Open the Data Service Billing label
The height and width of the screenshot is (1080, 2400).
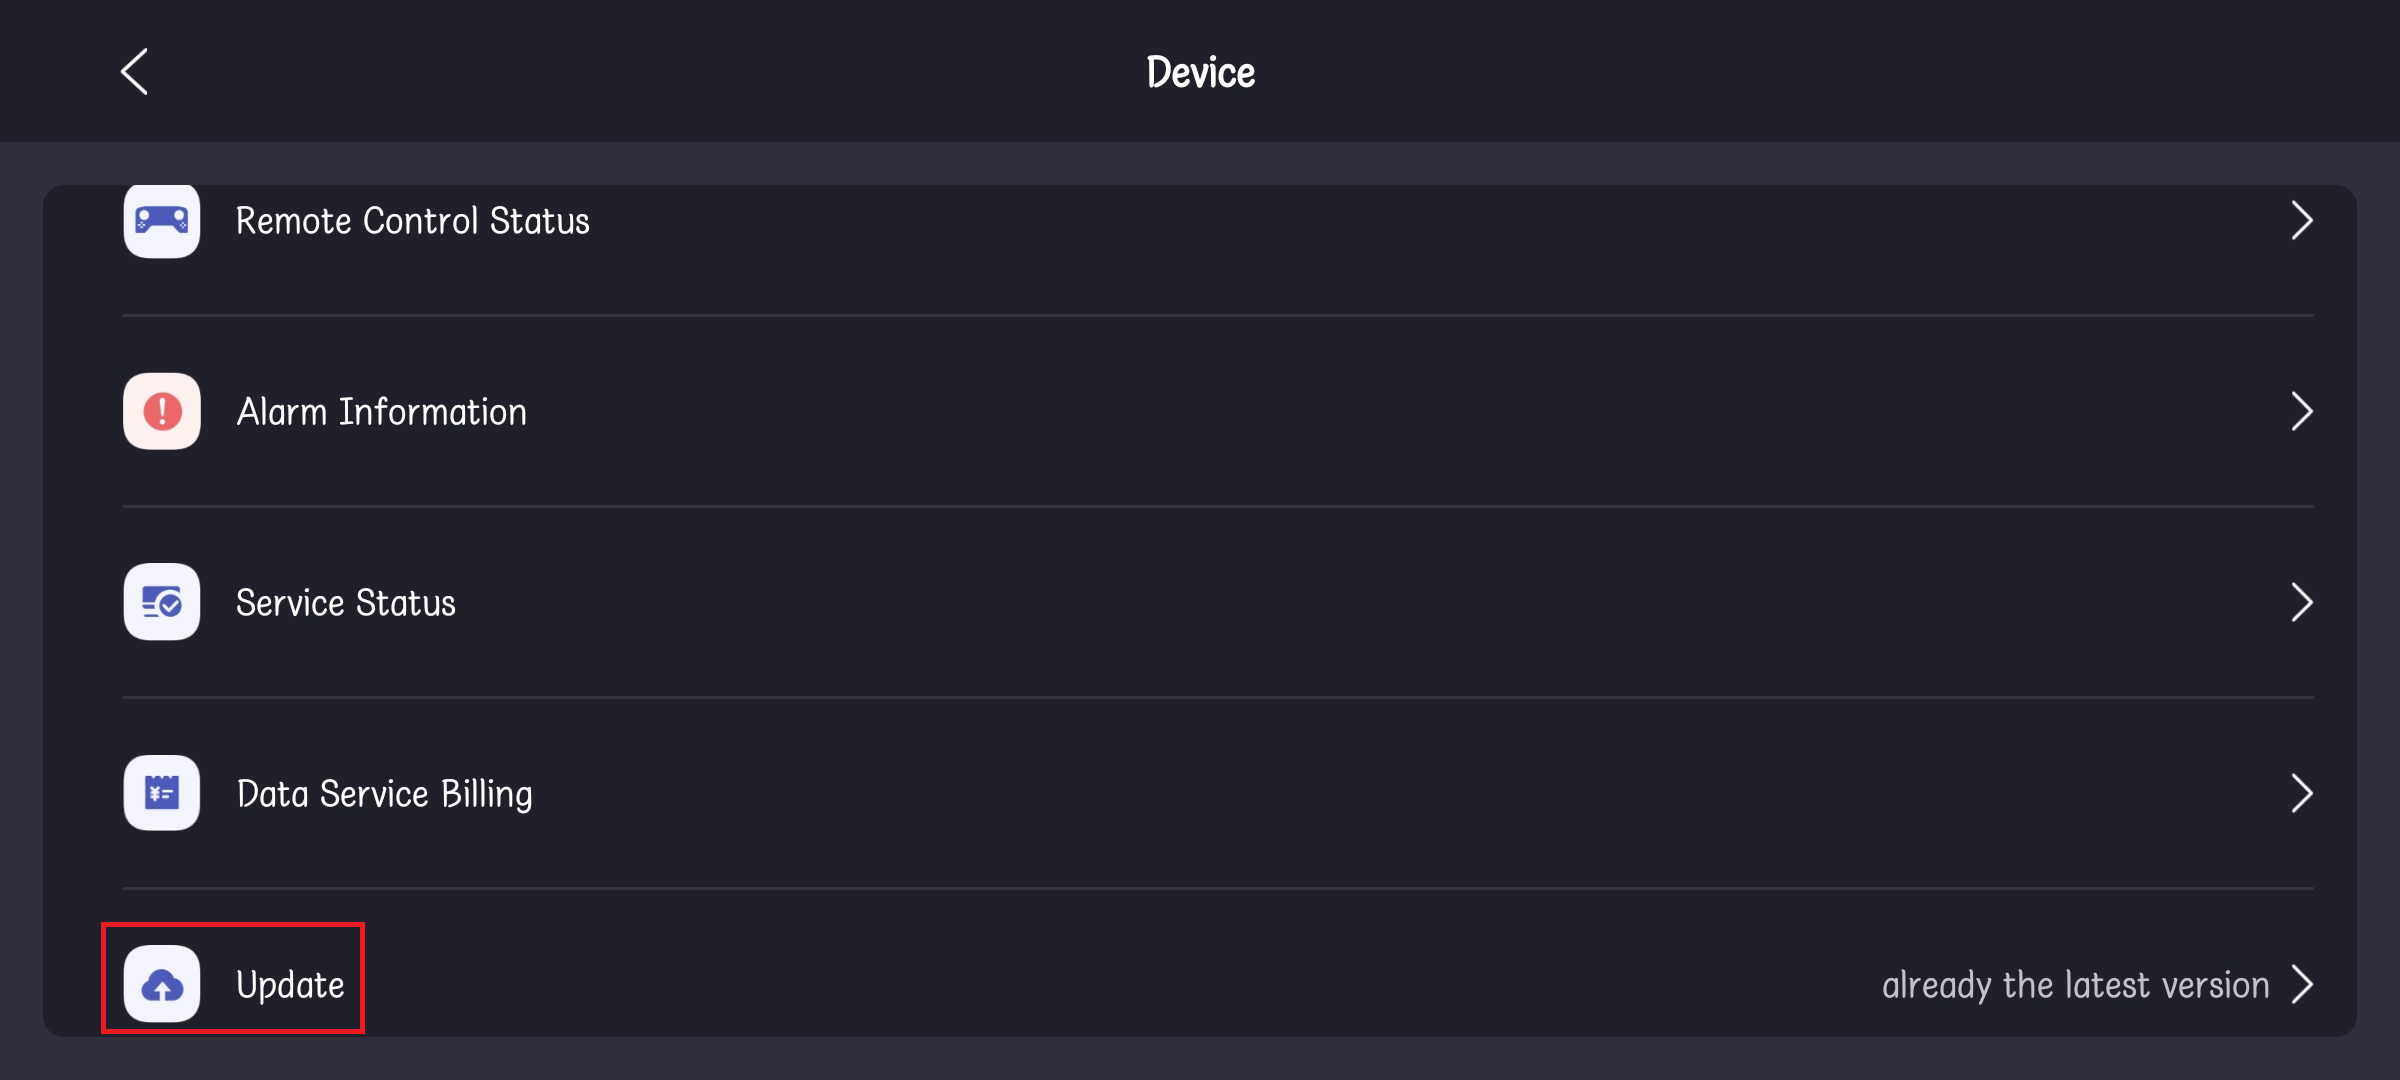pyautogui.click(x=384, y=794)
